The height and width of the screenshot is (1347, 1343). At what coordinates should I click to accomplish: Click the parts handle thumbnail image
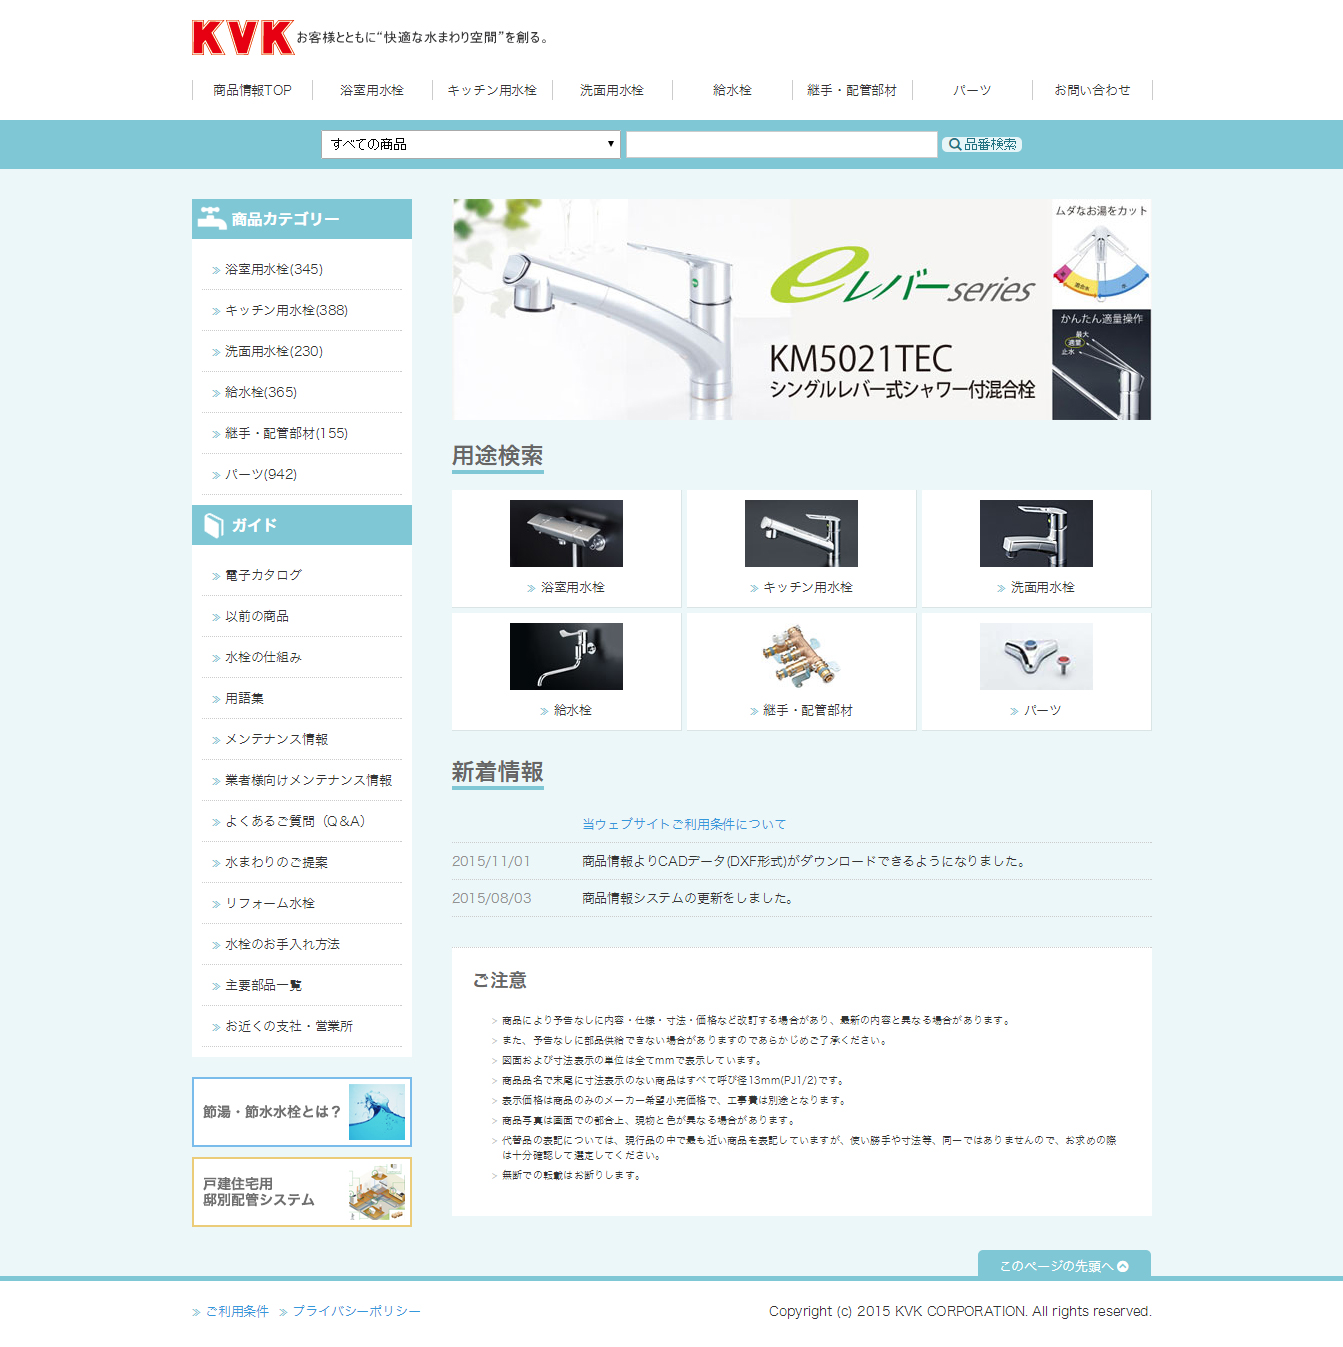pos(1036,656)
